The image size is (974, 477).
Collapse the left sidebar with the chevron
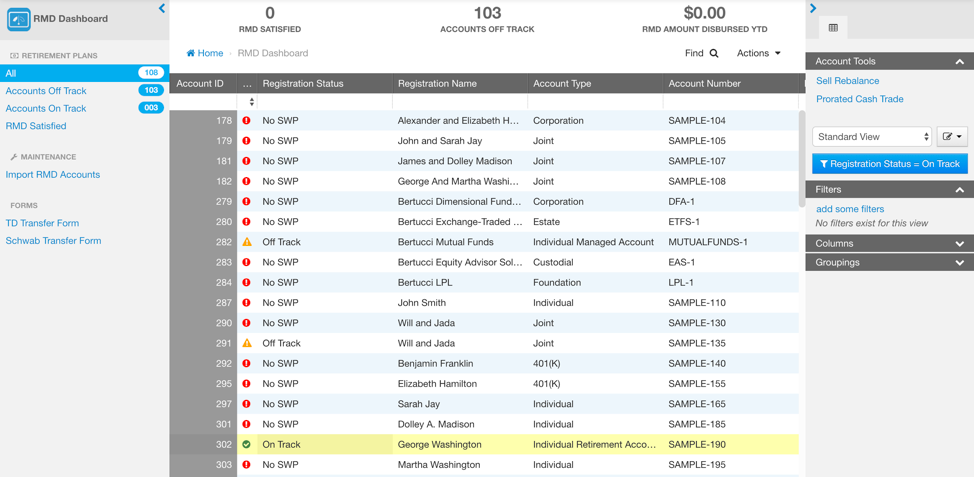click(x=162, y=8)
